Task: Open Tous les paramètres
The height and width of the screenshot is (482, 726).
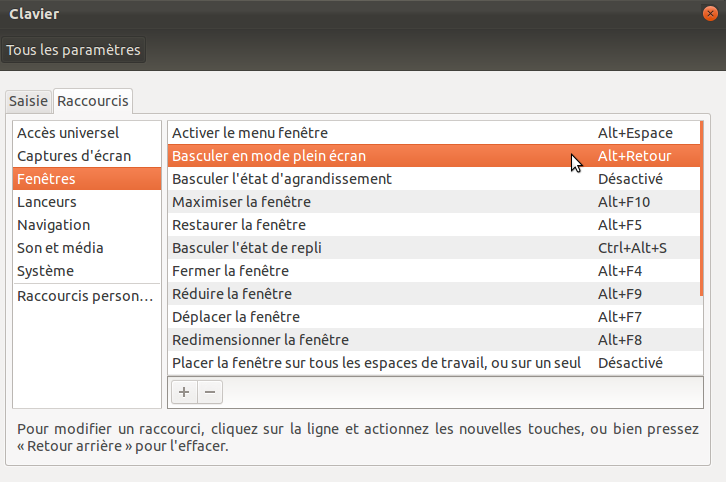Action: tap(74, 49)
